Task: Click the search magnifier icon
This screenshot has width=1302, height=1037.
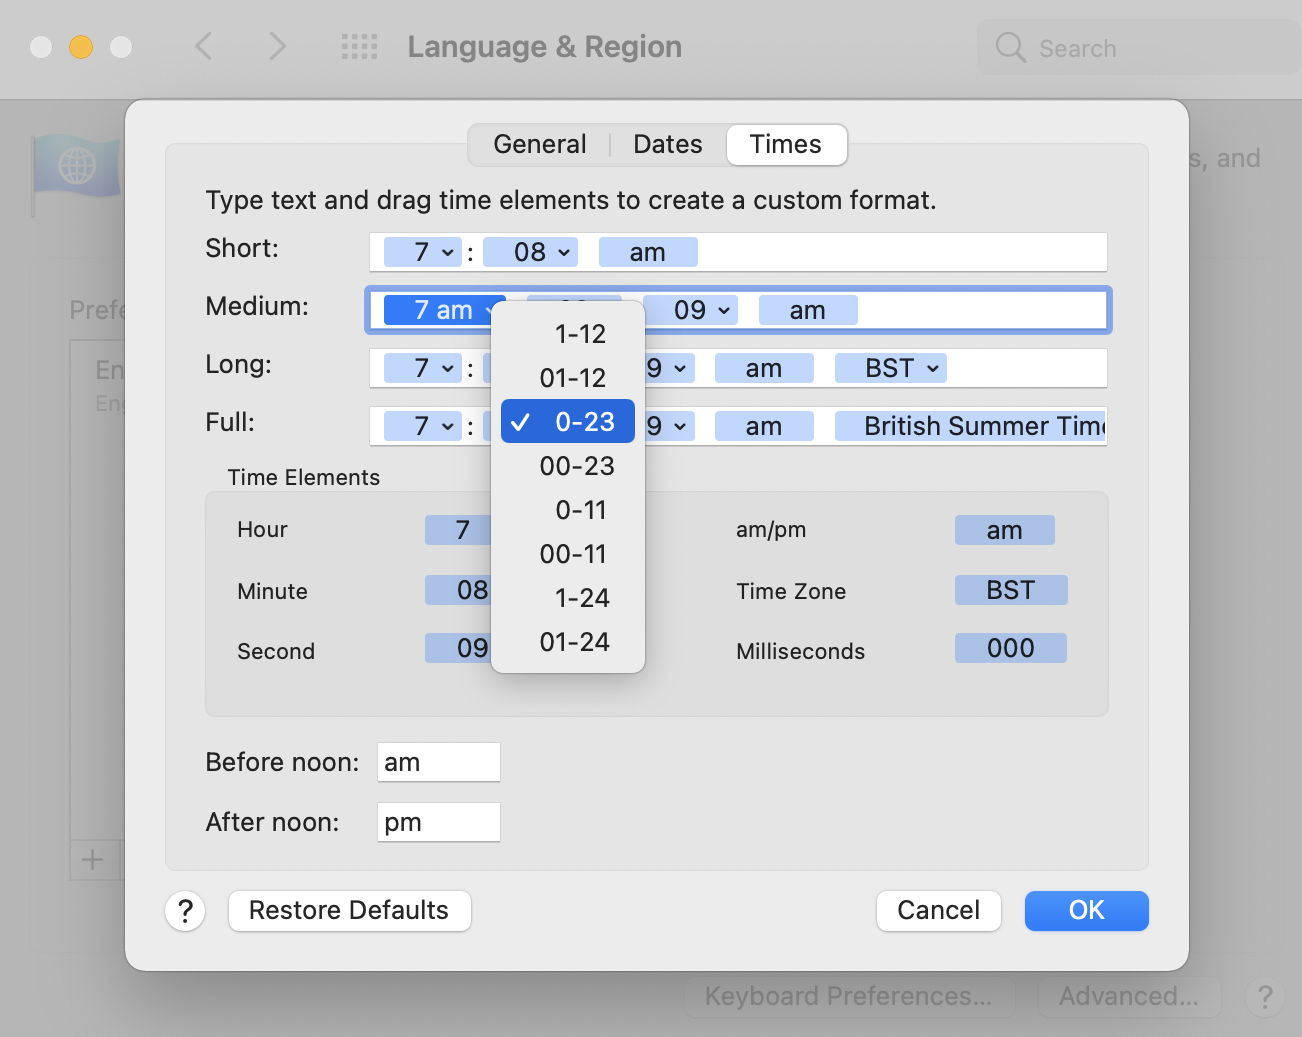Action: 1010,47
